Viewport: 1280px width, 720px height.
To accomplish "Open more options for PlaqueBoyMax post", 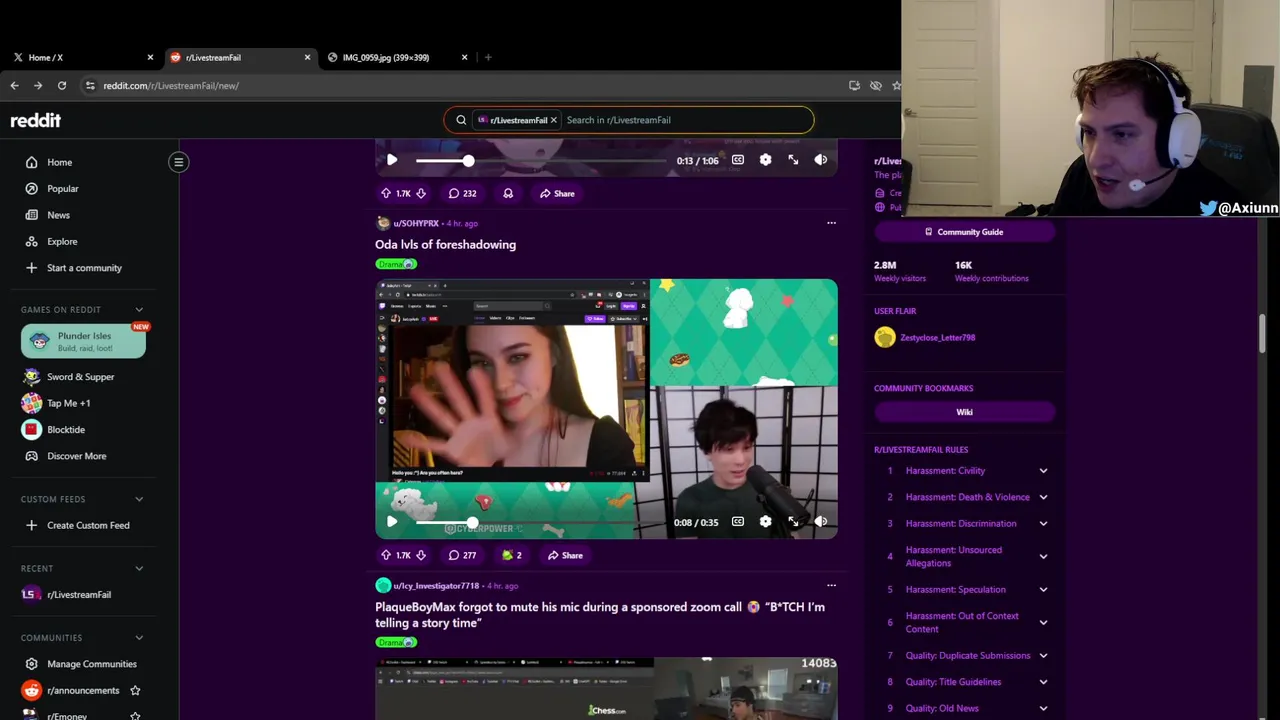I will 831,585.
